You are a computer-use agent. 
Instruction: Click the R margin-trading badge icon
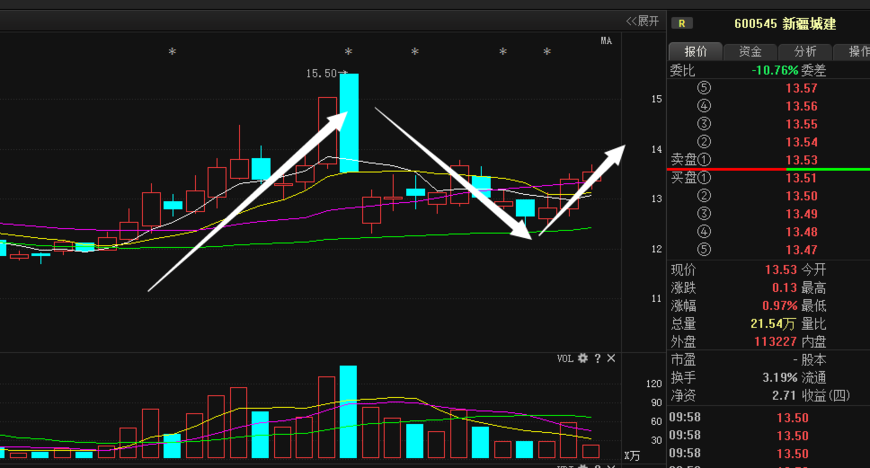682,23
